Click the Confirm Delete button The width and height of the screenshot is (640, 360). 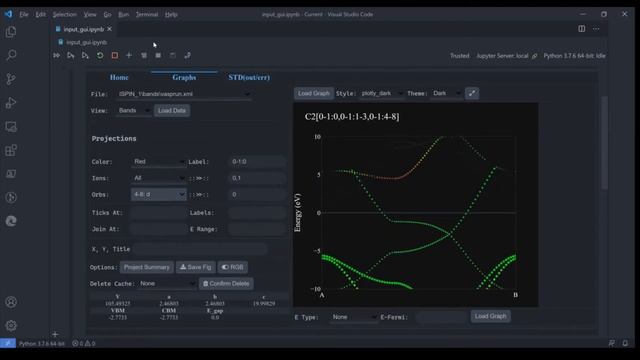[x=226, y=283]
